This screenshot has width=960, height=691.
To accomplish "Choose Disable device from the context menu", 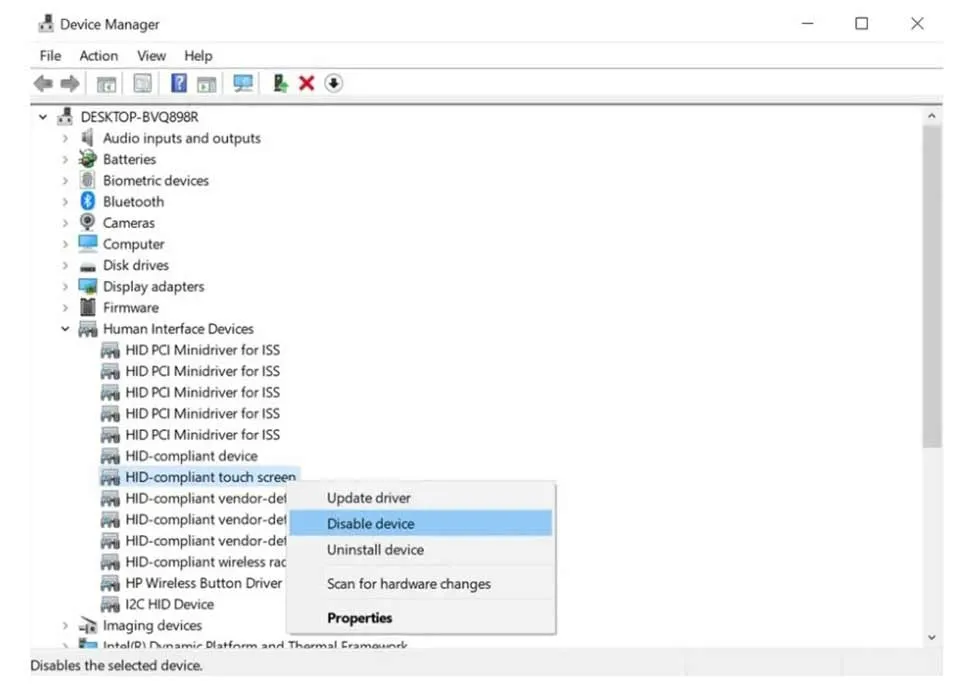I will [370, 523].
